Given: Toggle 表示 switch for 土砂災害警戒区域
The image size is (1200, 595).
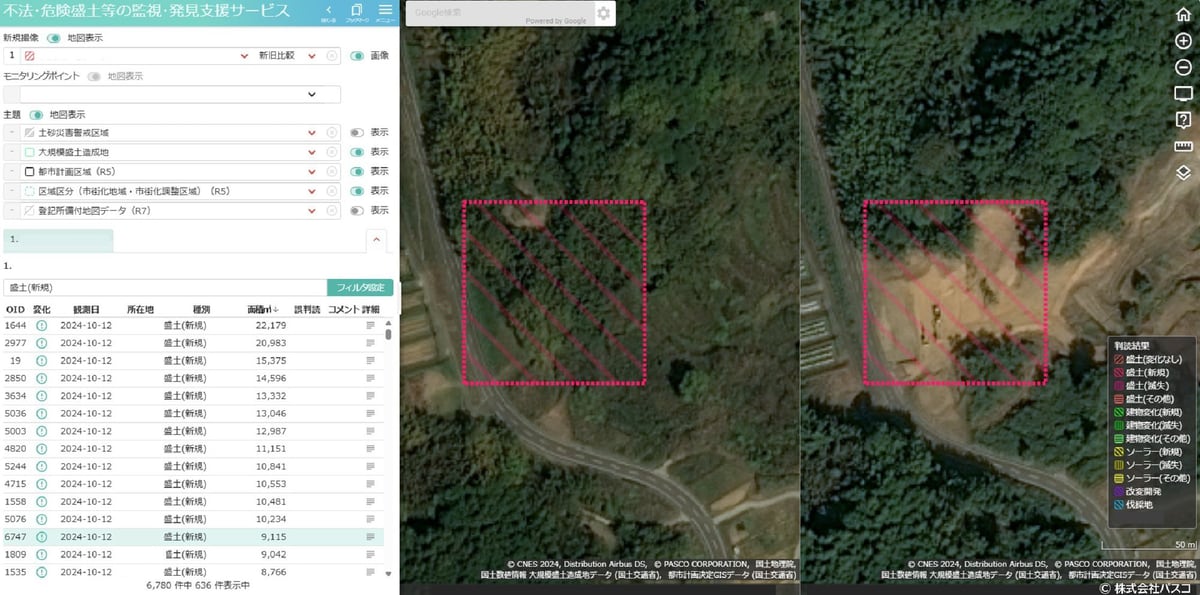Looking at the screenshot, I should tap(357, 132).
